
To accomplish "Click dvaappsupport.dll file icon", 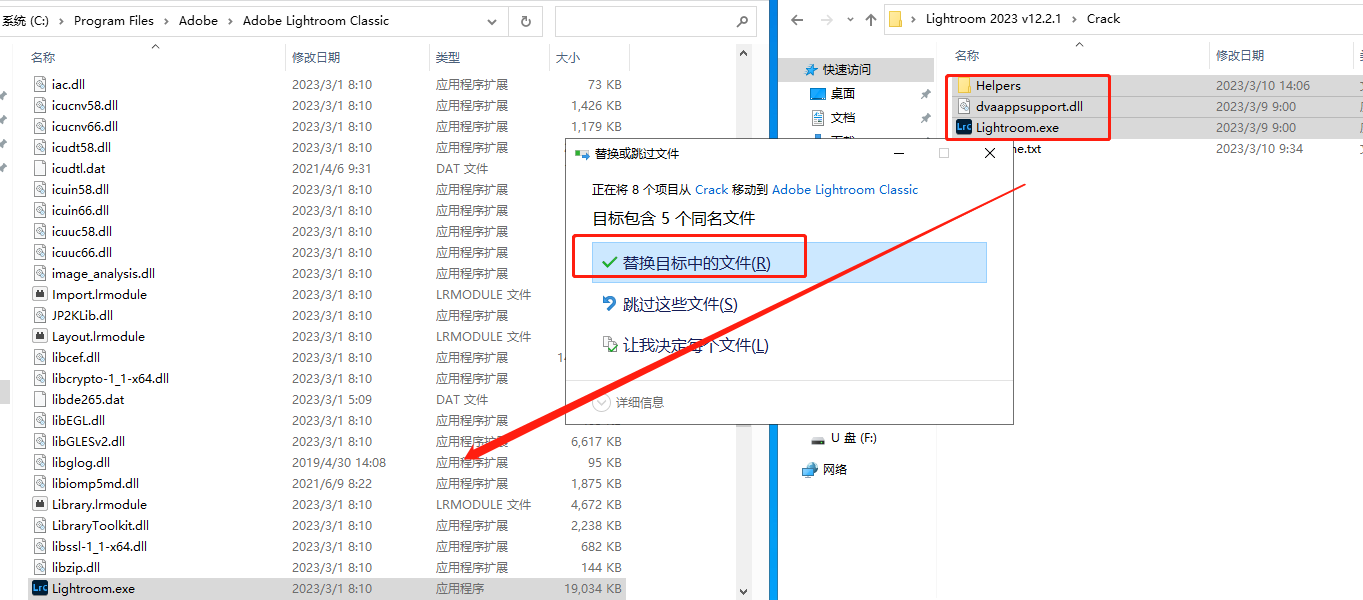I will click(x=964, y=106).
